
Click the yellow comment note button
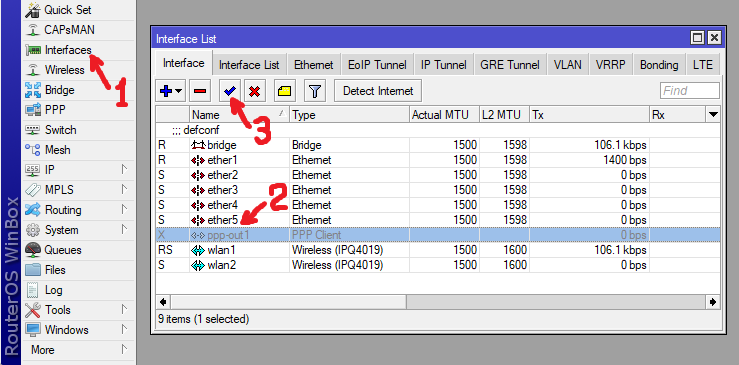pyautogui.click(x=284, y=91)
